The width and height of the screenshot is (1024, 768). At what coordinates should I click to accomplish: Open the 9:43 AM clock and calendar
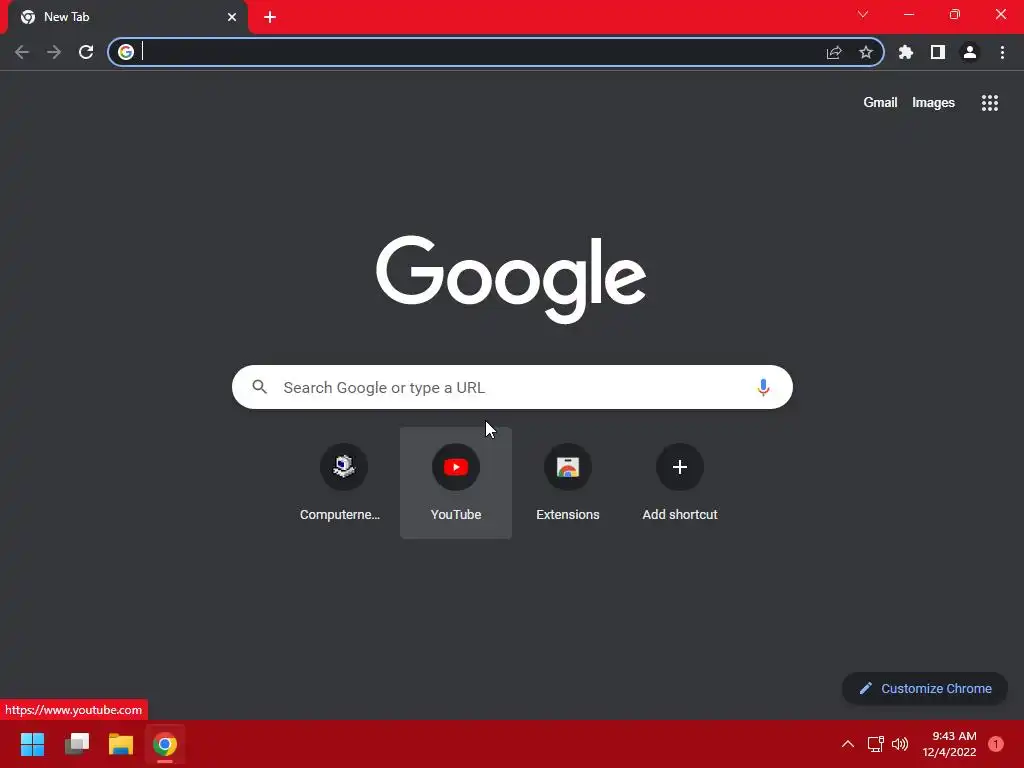pyautogui.click(x=950, y=744)
